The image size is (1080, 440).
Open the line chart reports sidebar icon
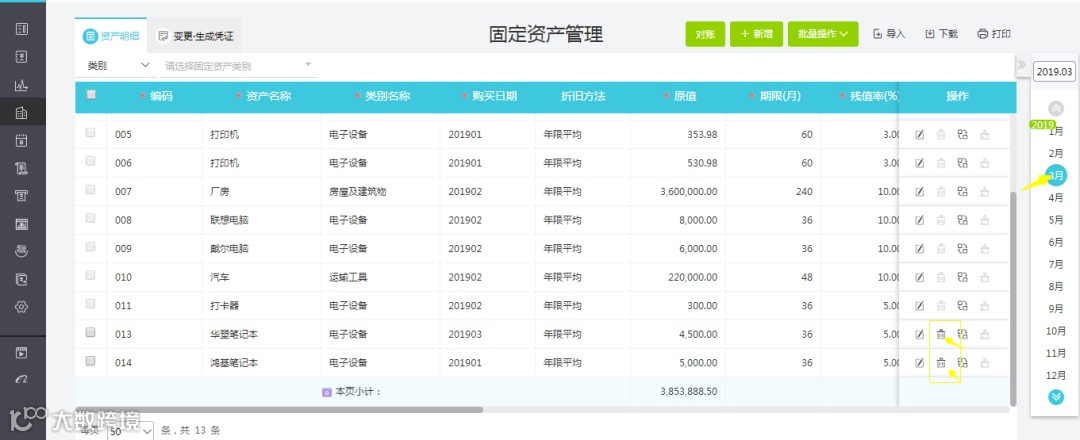21,85
